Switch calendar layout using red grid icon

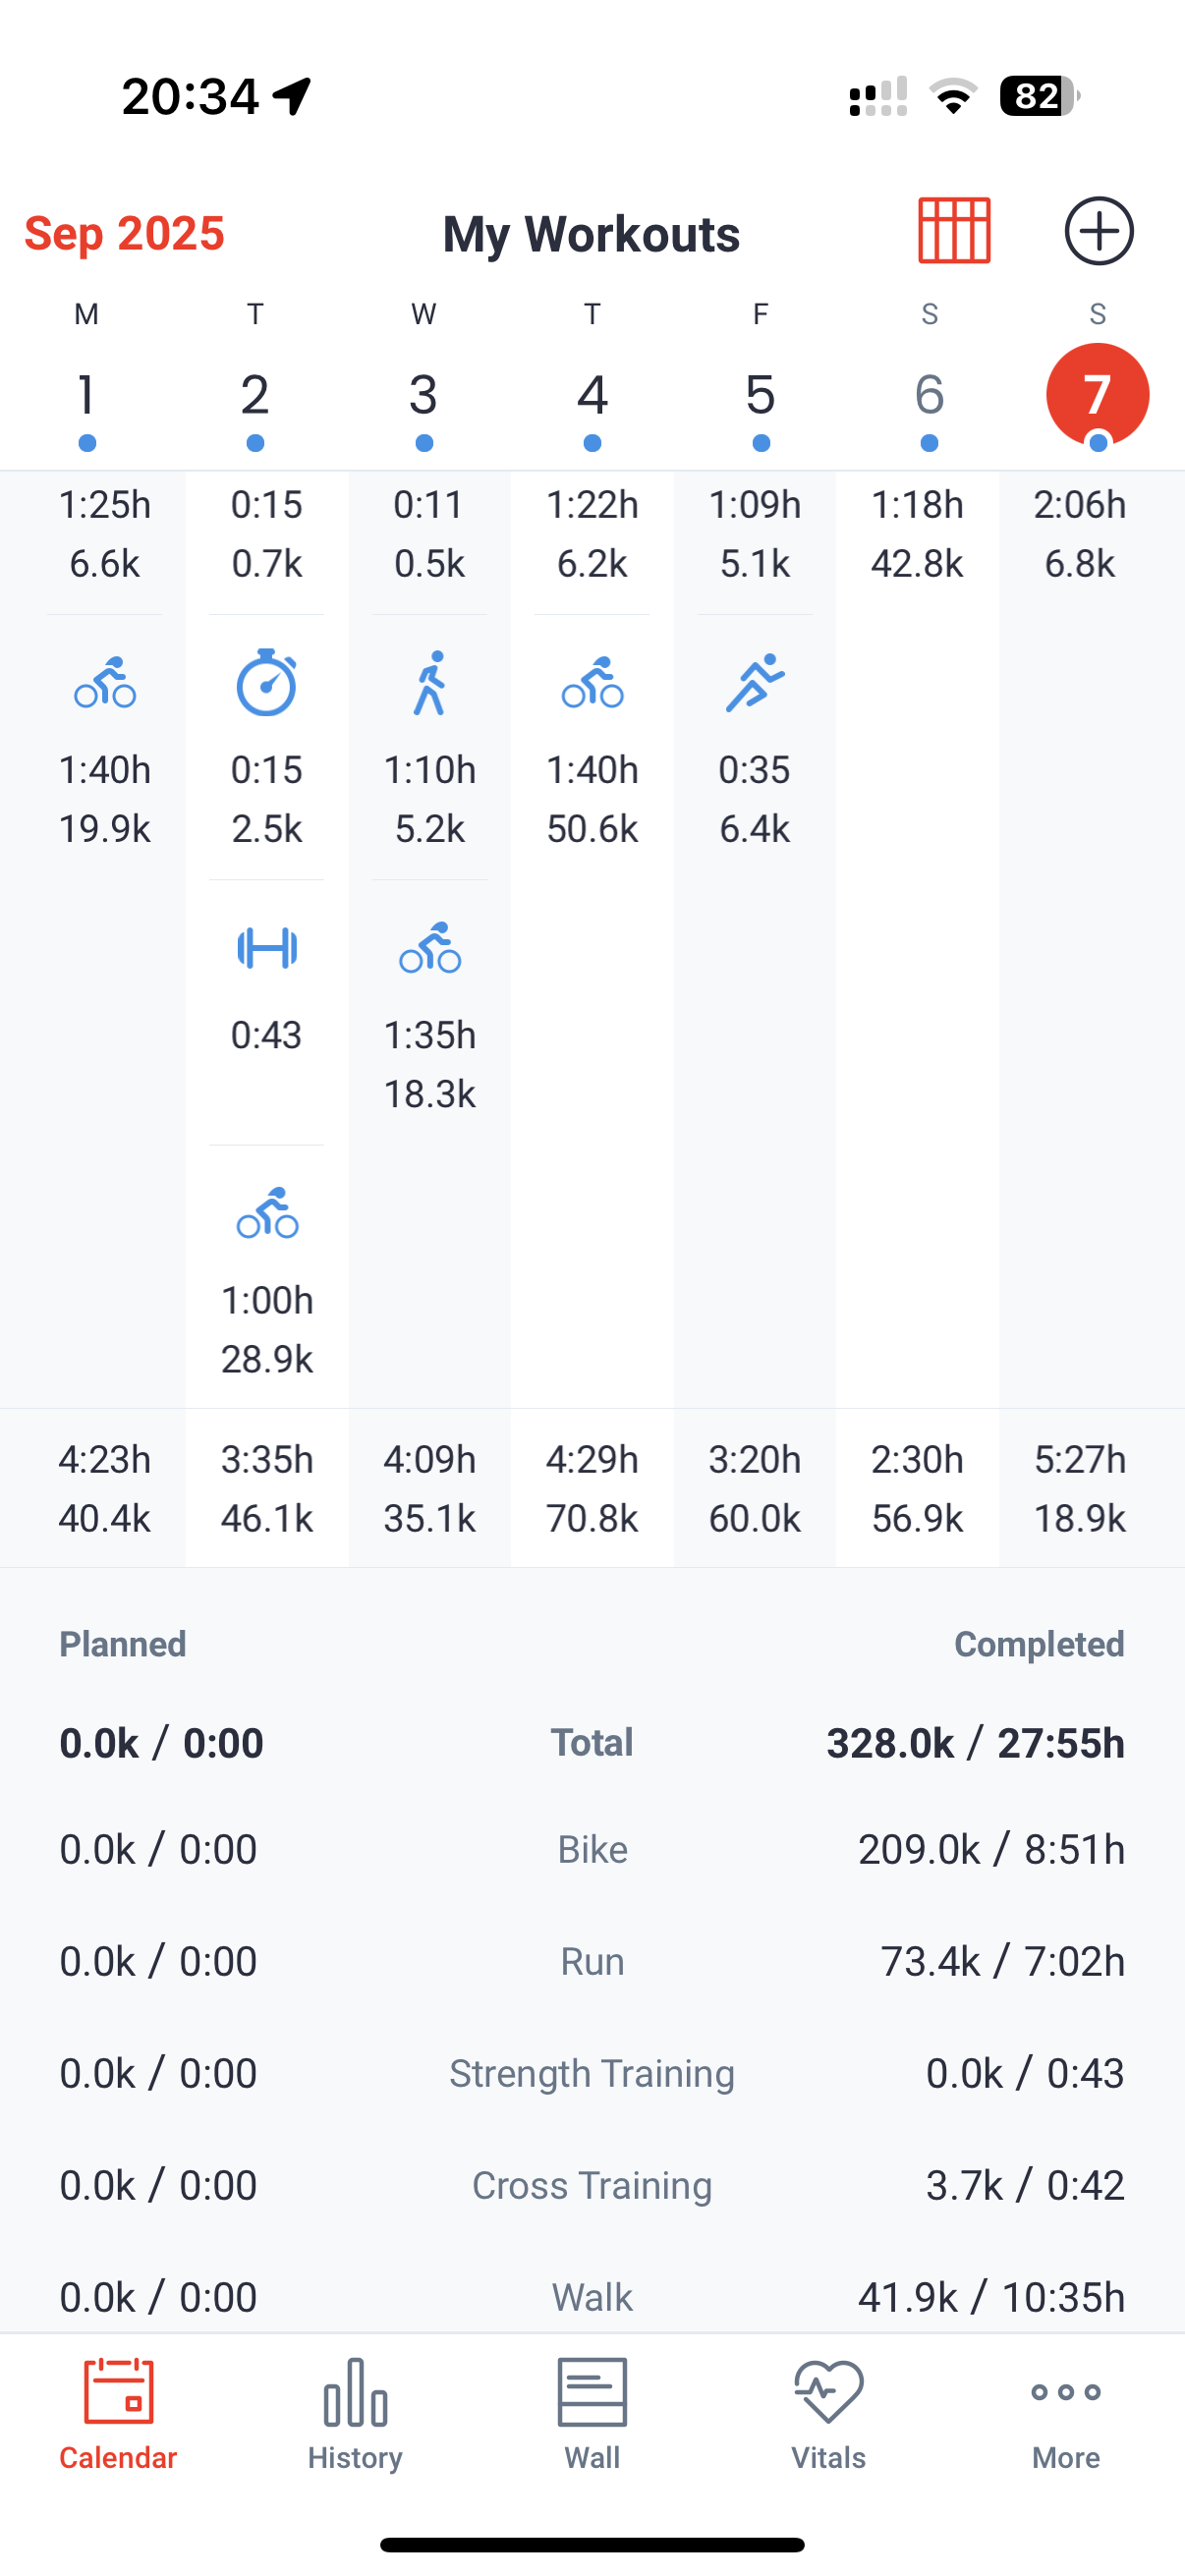954,231
